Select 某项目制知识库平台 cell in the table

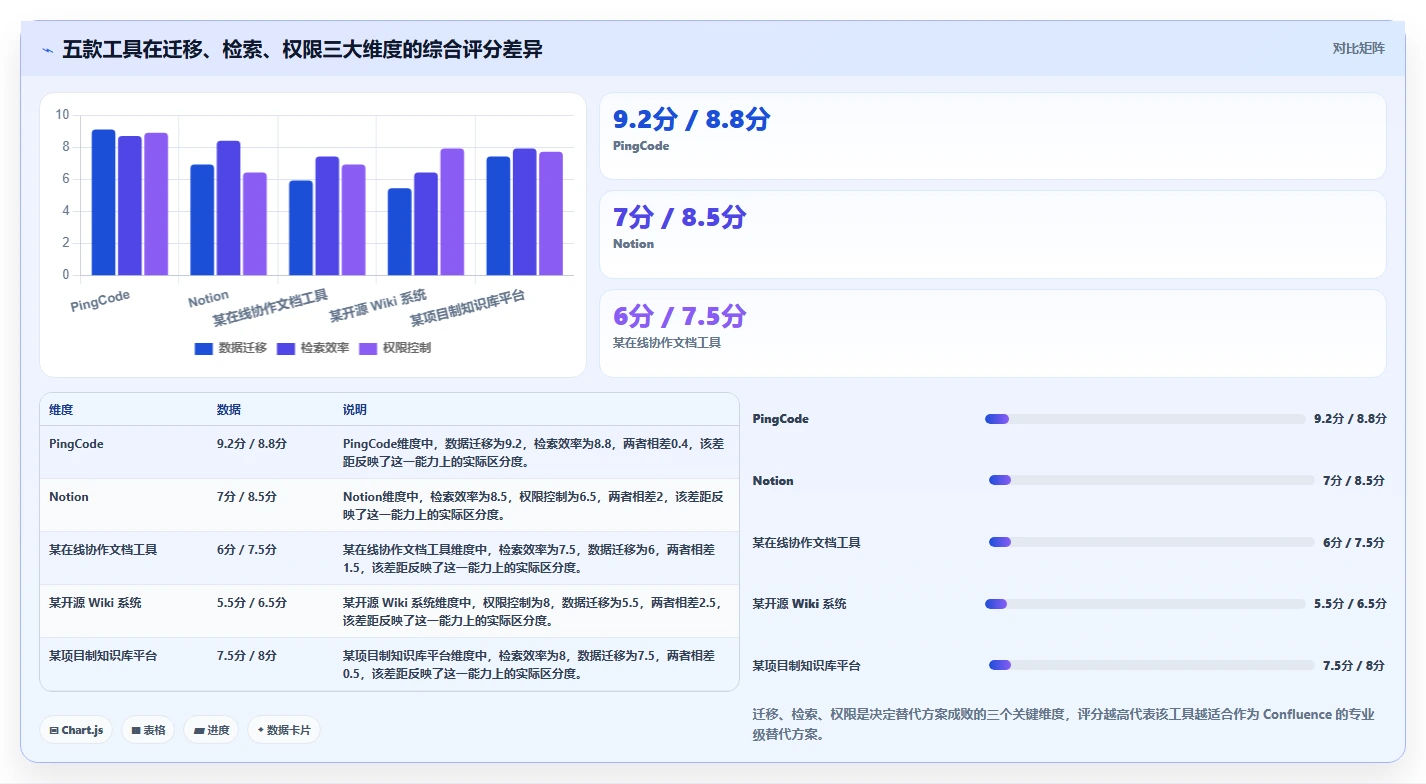[103, 656]
